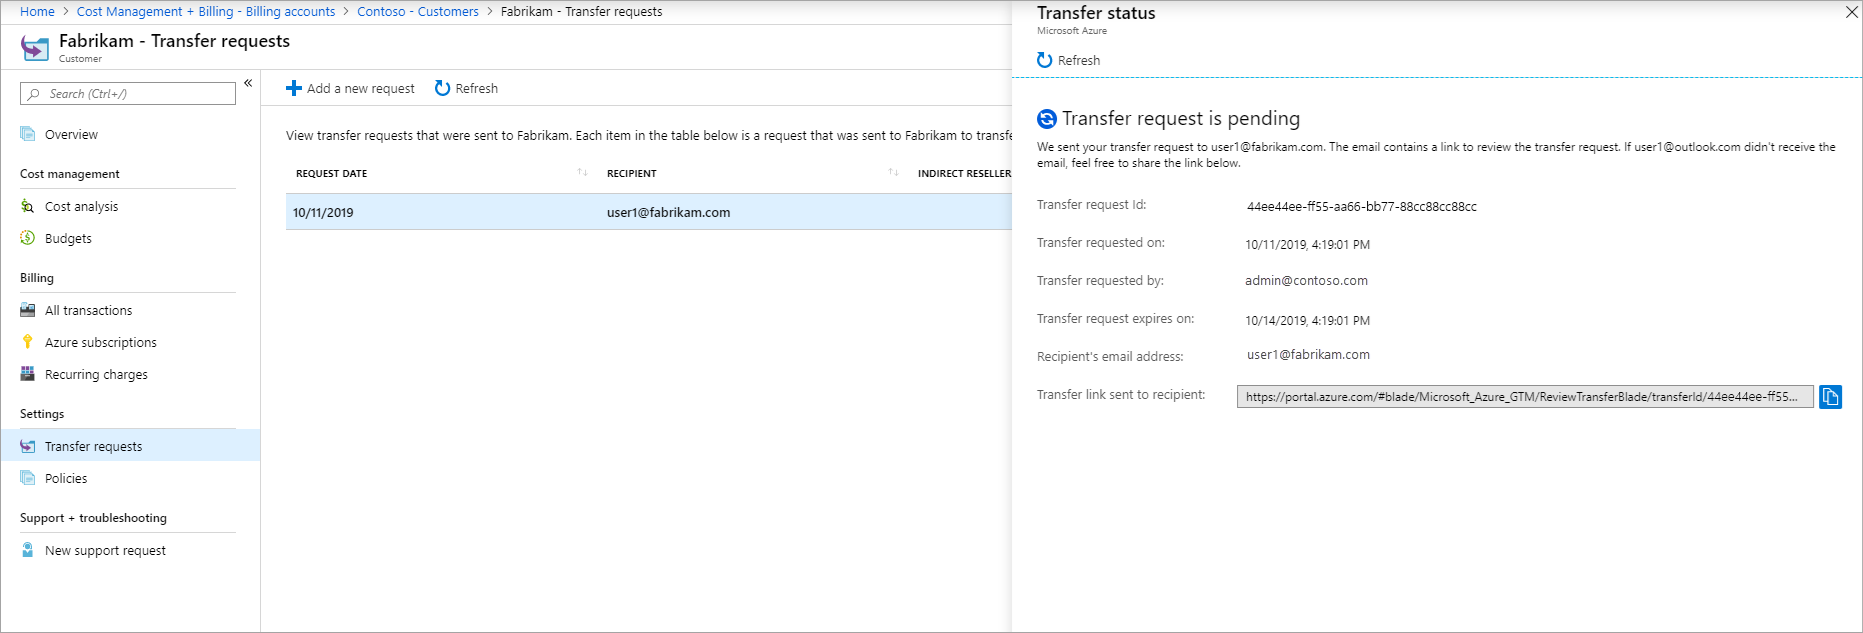Collapse the left navigation menu
Viewport: 1863px width, 633px height.
click(x=248, y=83)
